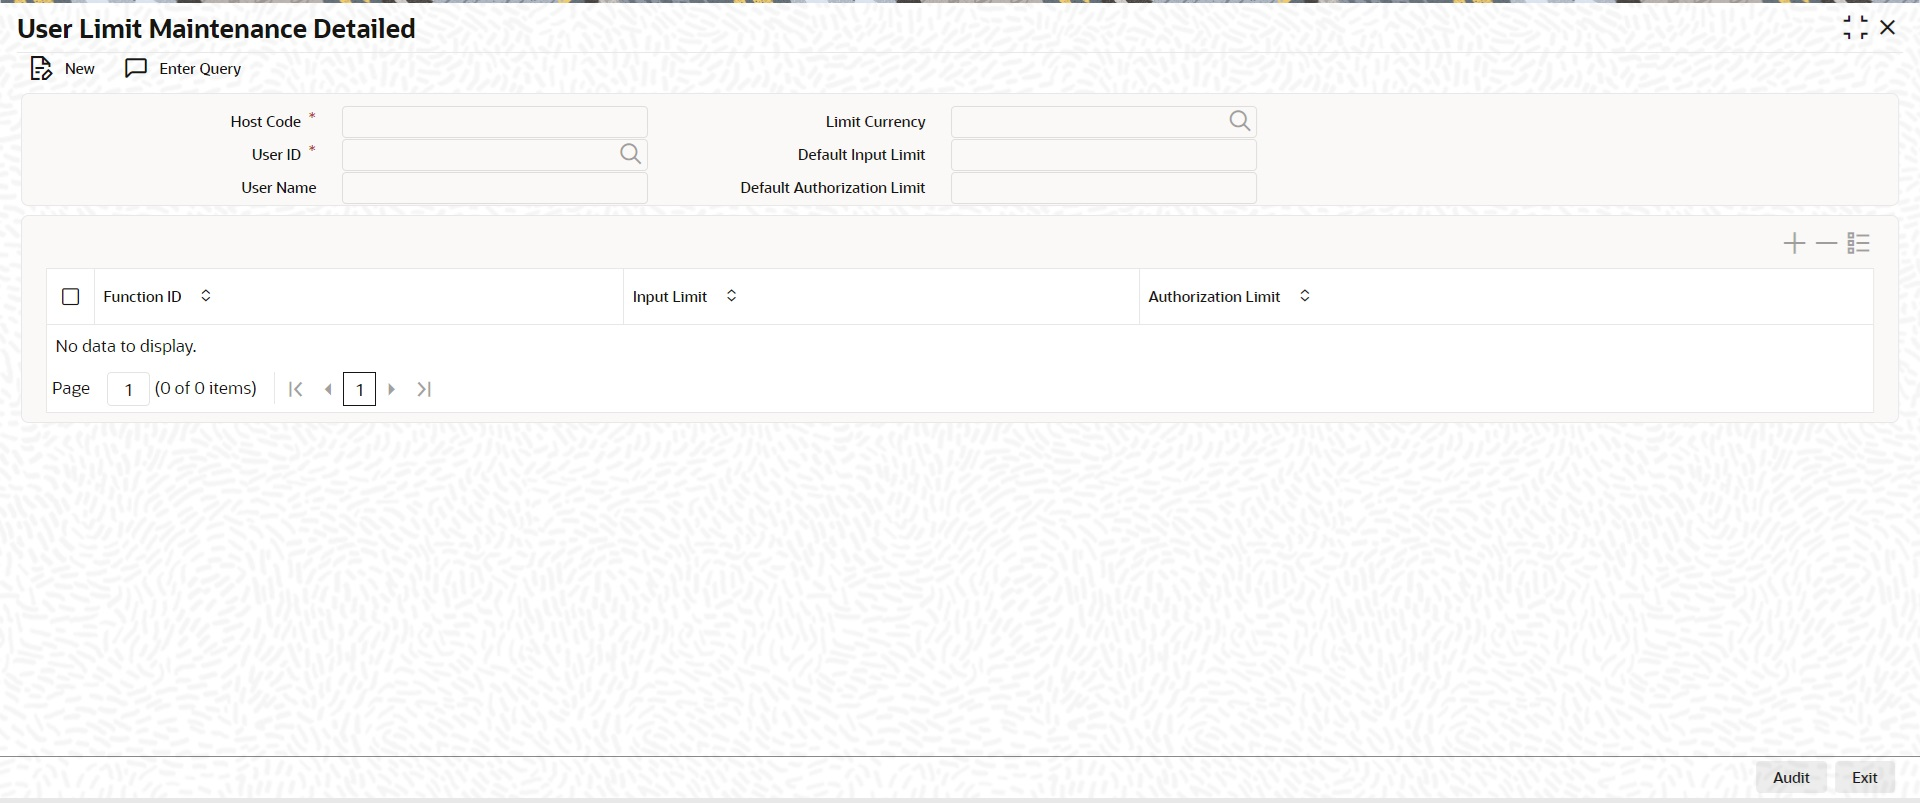Viewport: 1920px width, 803px height.
Task: Open the Enter Query speech-bubble icon
Action: [x=136, y=68]
